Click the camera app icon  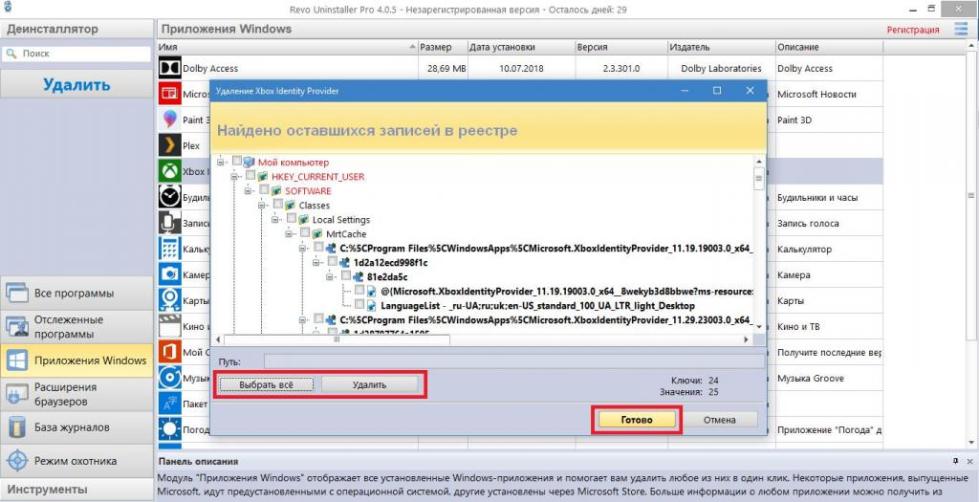[169, 274]
